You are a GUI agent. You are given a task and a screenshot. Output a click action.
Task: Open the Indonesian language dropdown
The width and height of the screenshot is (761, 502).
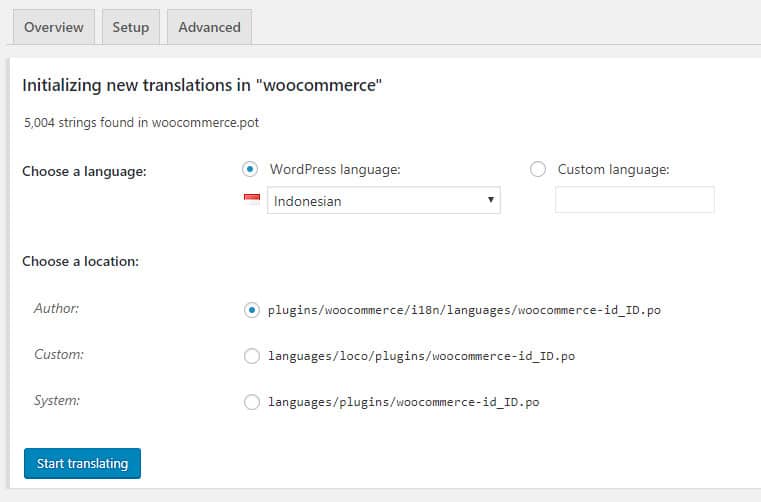(383, 201)
